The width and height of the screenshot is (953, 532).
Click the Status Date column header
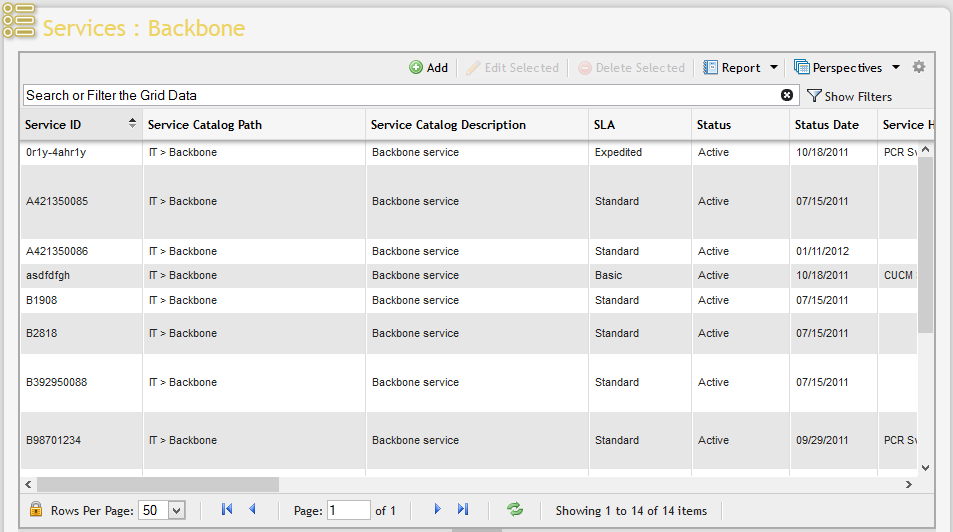826,125
